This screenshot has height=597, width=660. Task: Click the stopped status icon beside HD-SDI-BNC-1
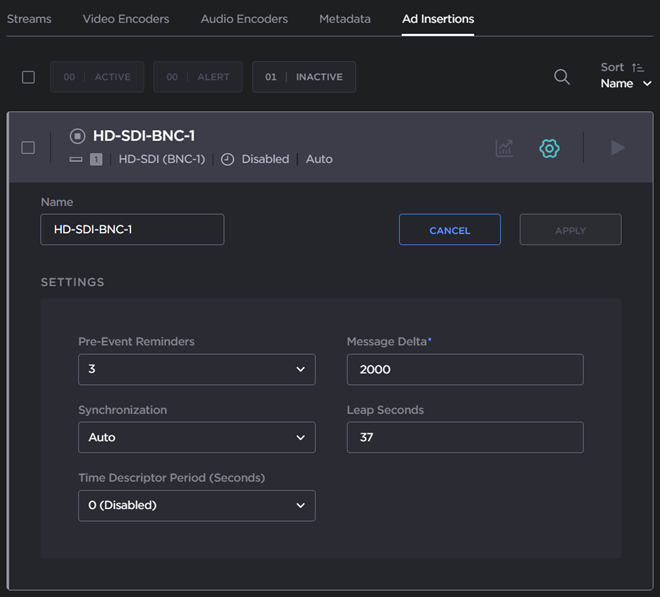77,136
